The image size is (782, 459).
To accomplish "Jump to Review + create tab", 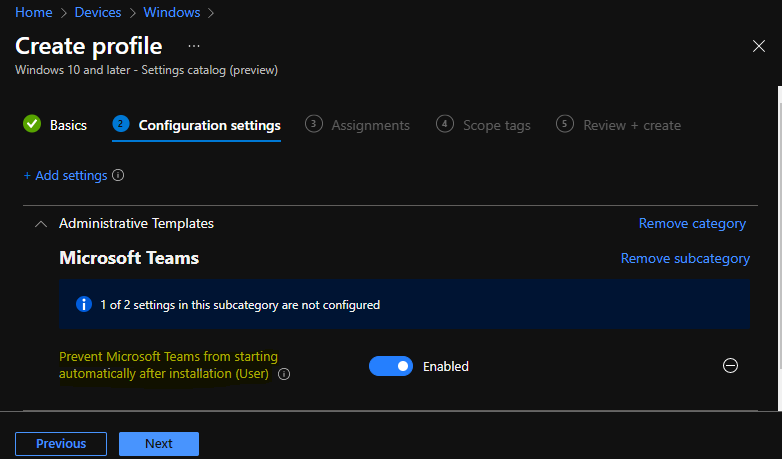I will coord(618,125).
